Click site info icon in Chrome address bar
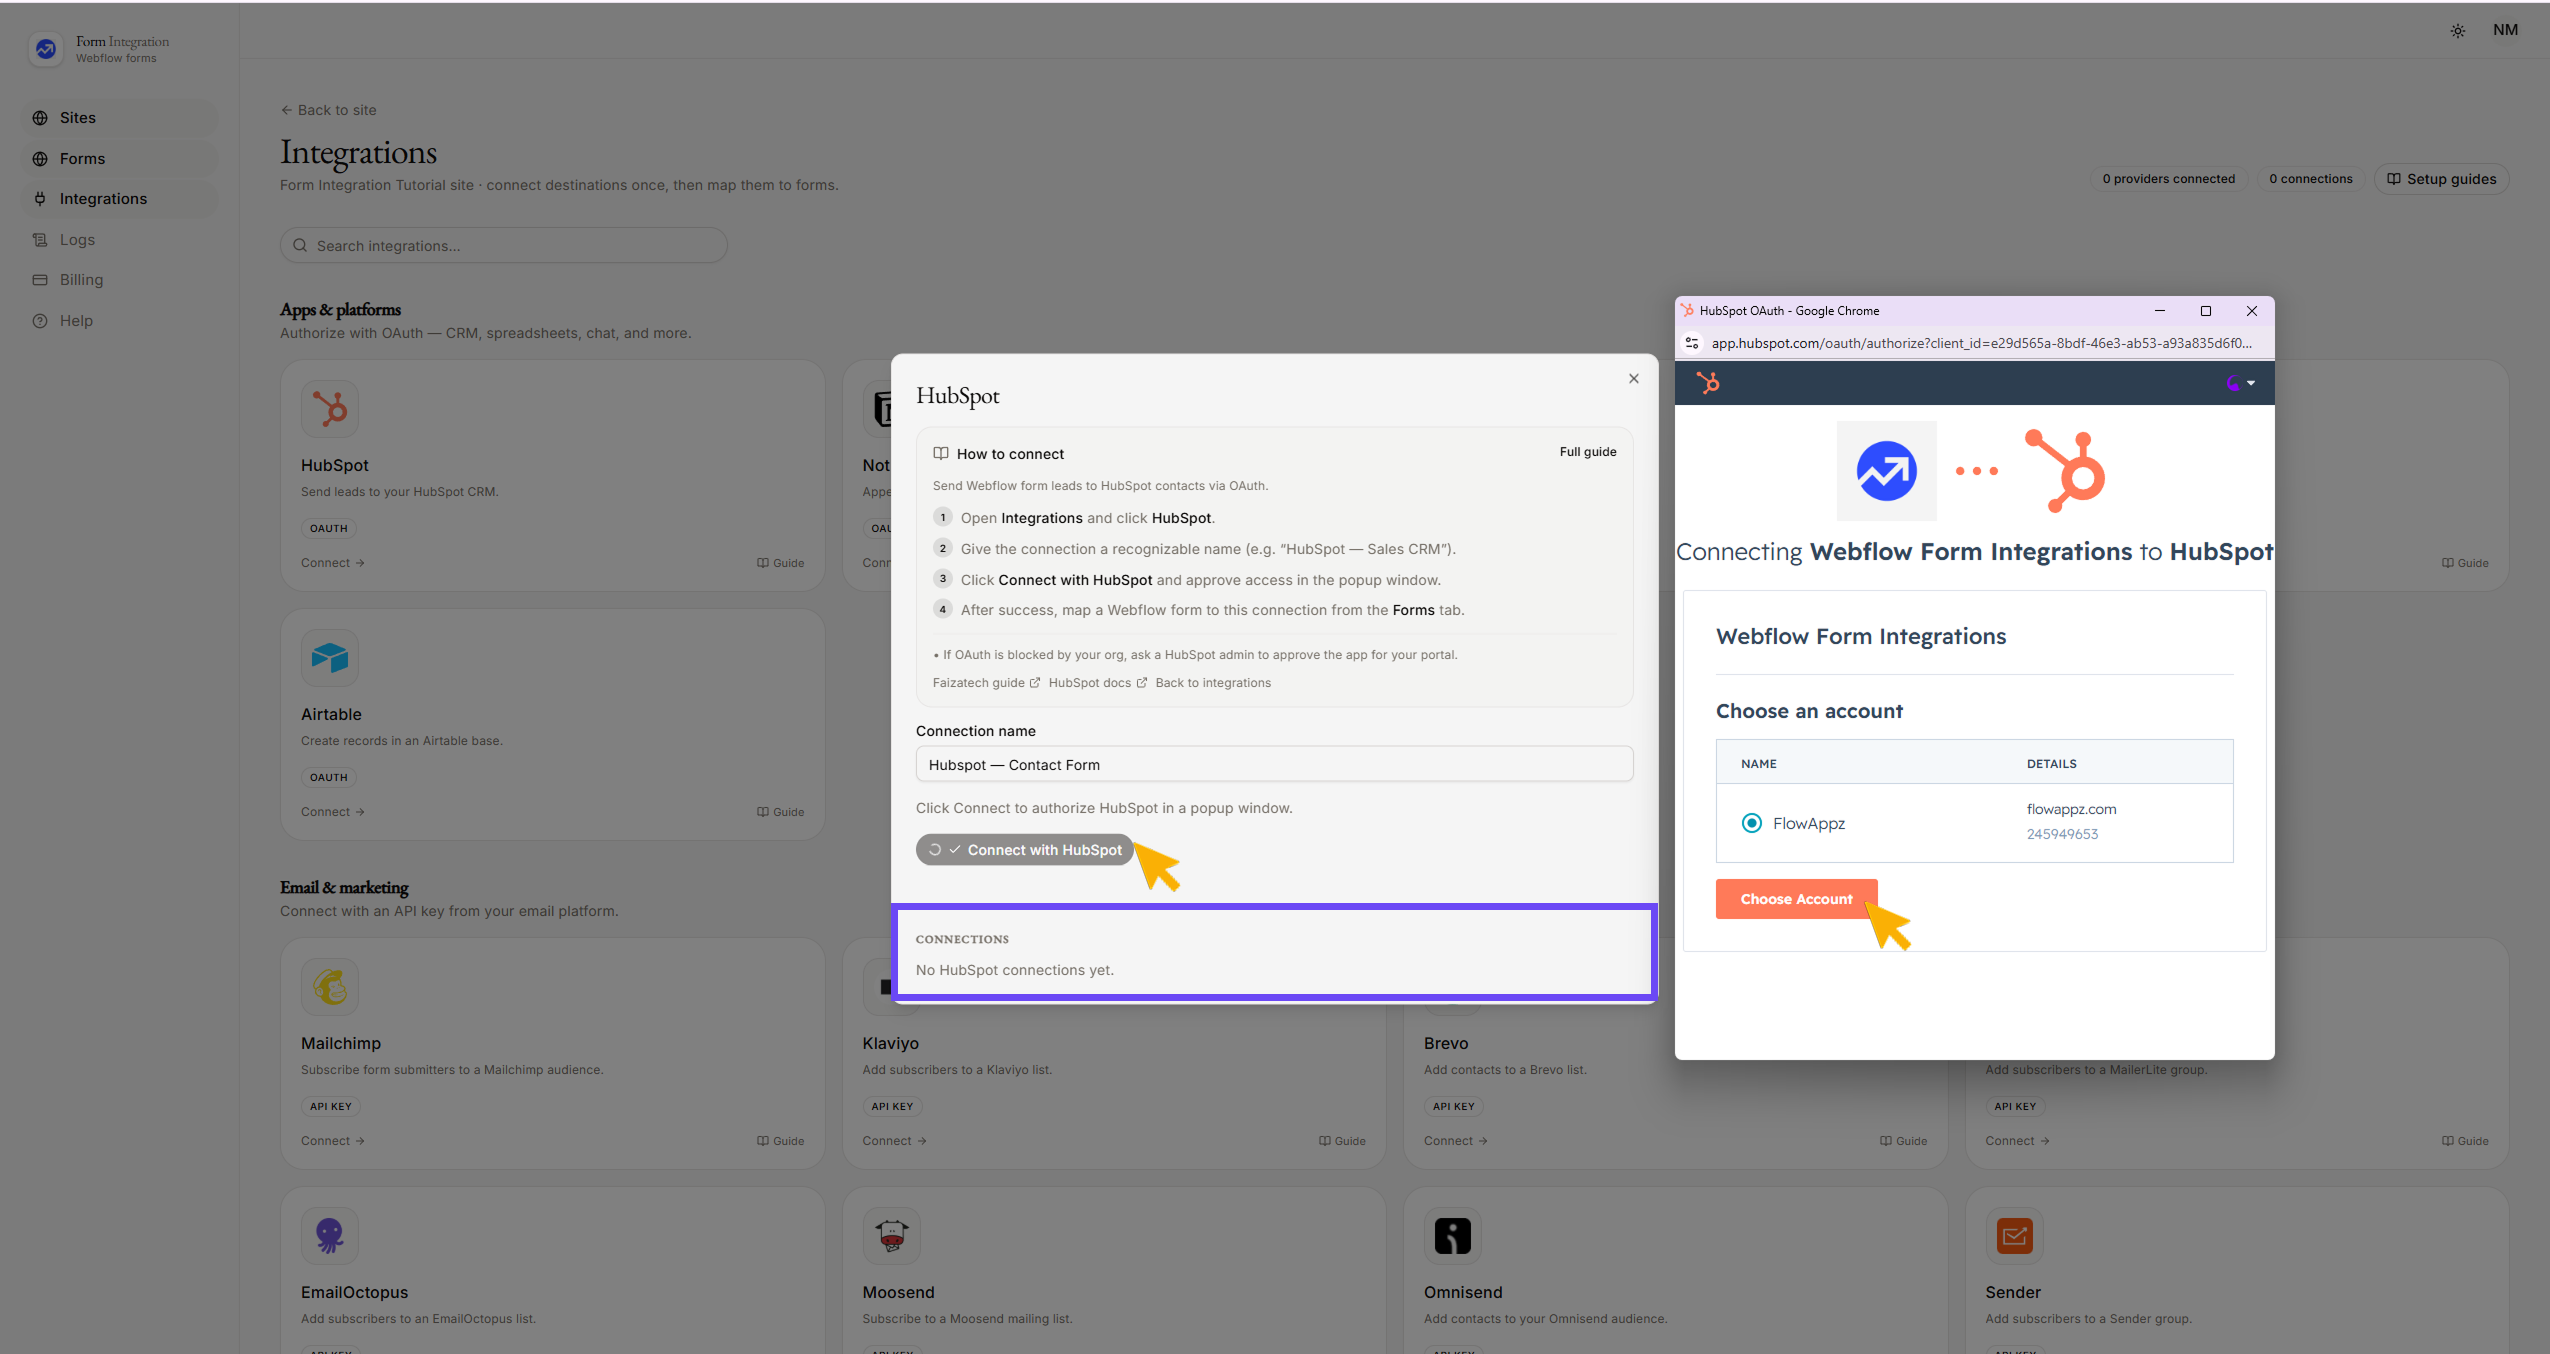The image size is (2550, 1354). (1692, 343)
